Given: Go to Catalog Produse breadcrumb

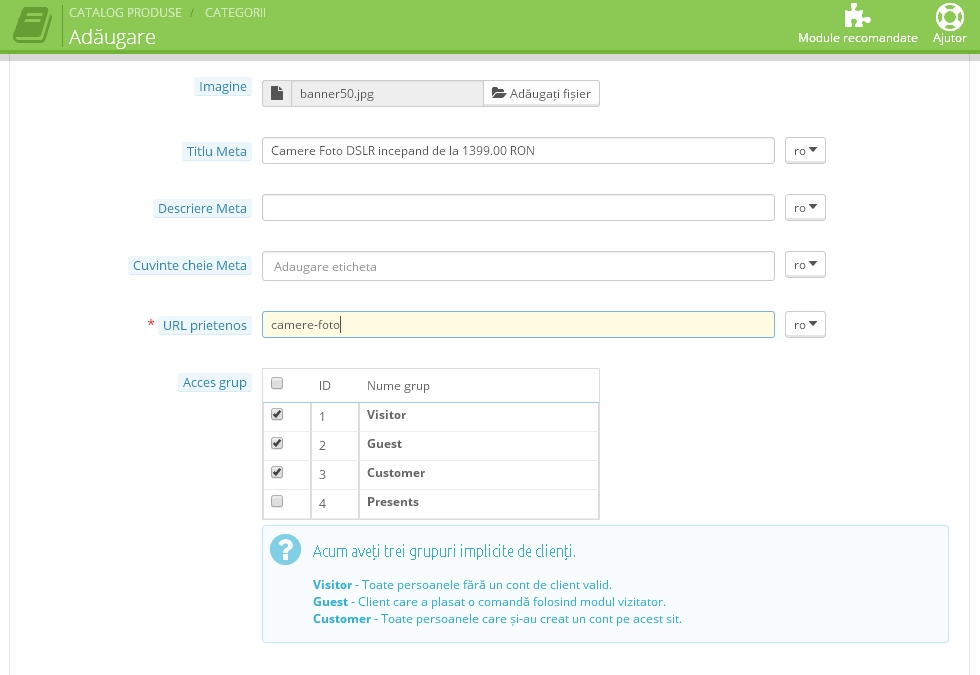Looking at the screenshot, I should pos(125,13).
